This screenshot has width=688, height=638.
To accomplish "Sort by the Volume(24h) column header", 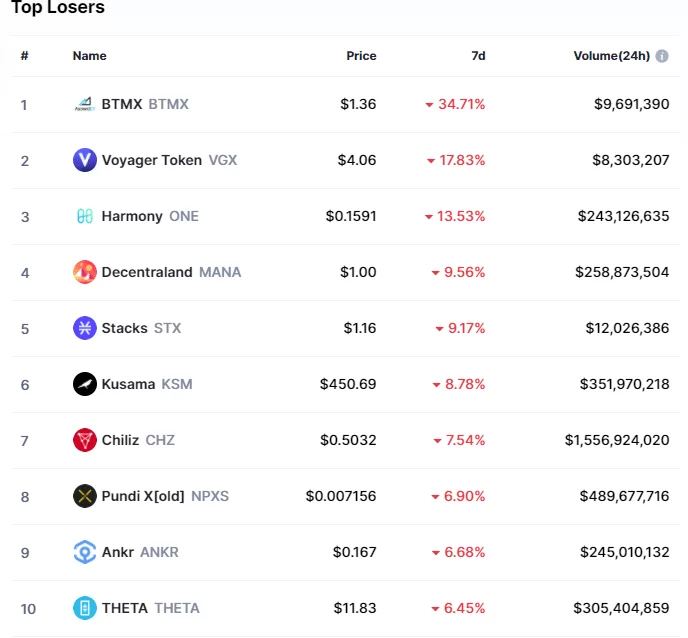I will (x=610, y=56).
